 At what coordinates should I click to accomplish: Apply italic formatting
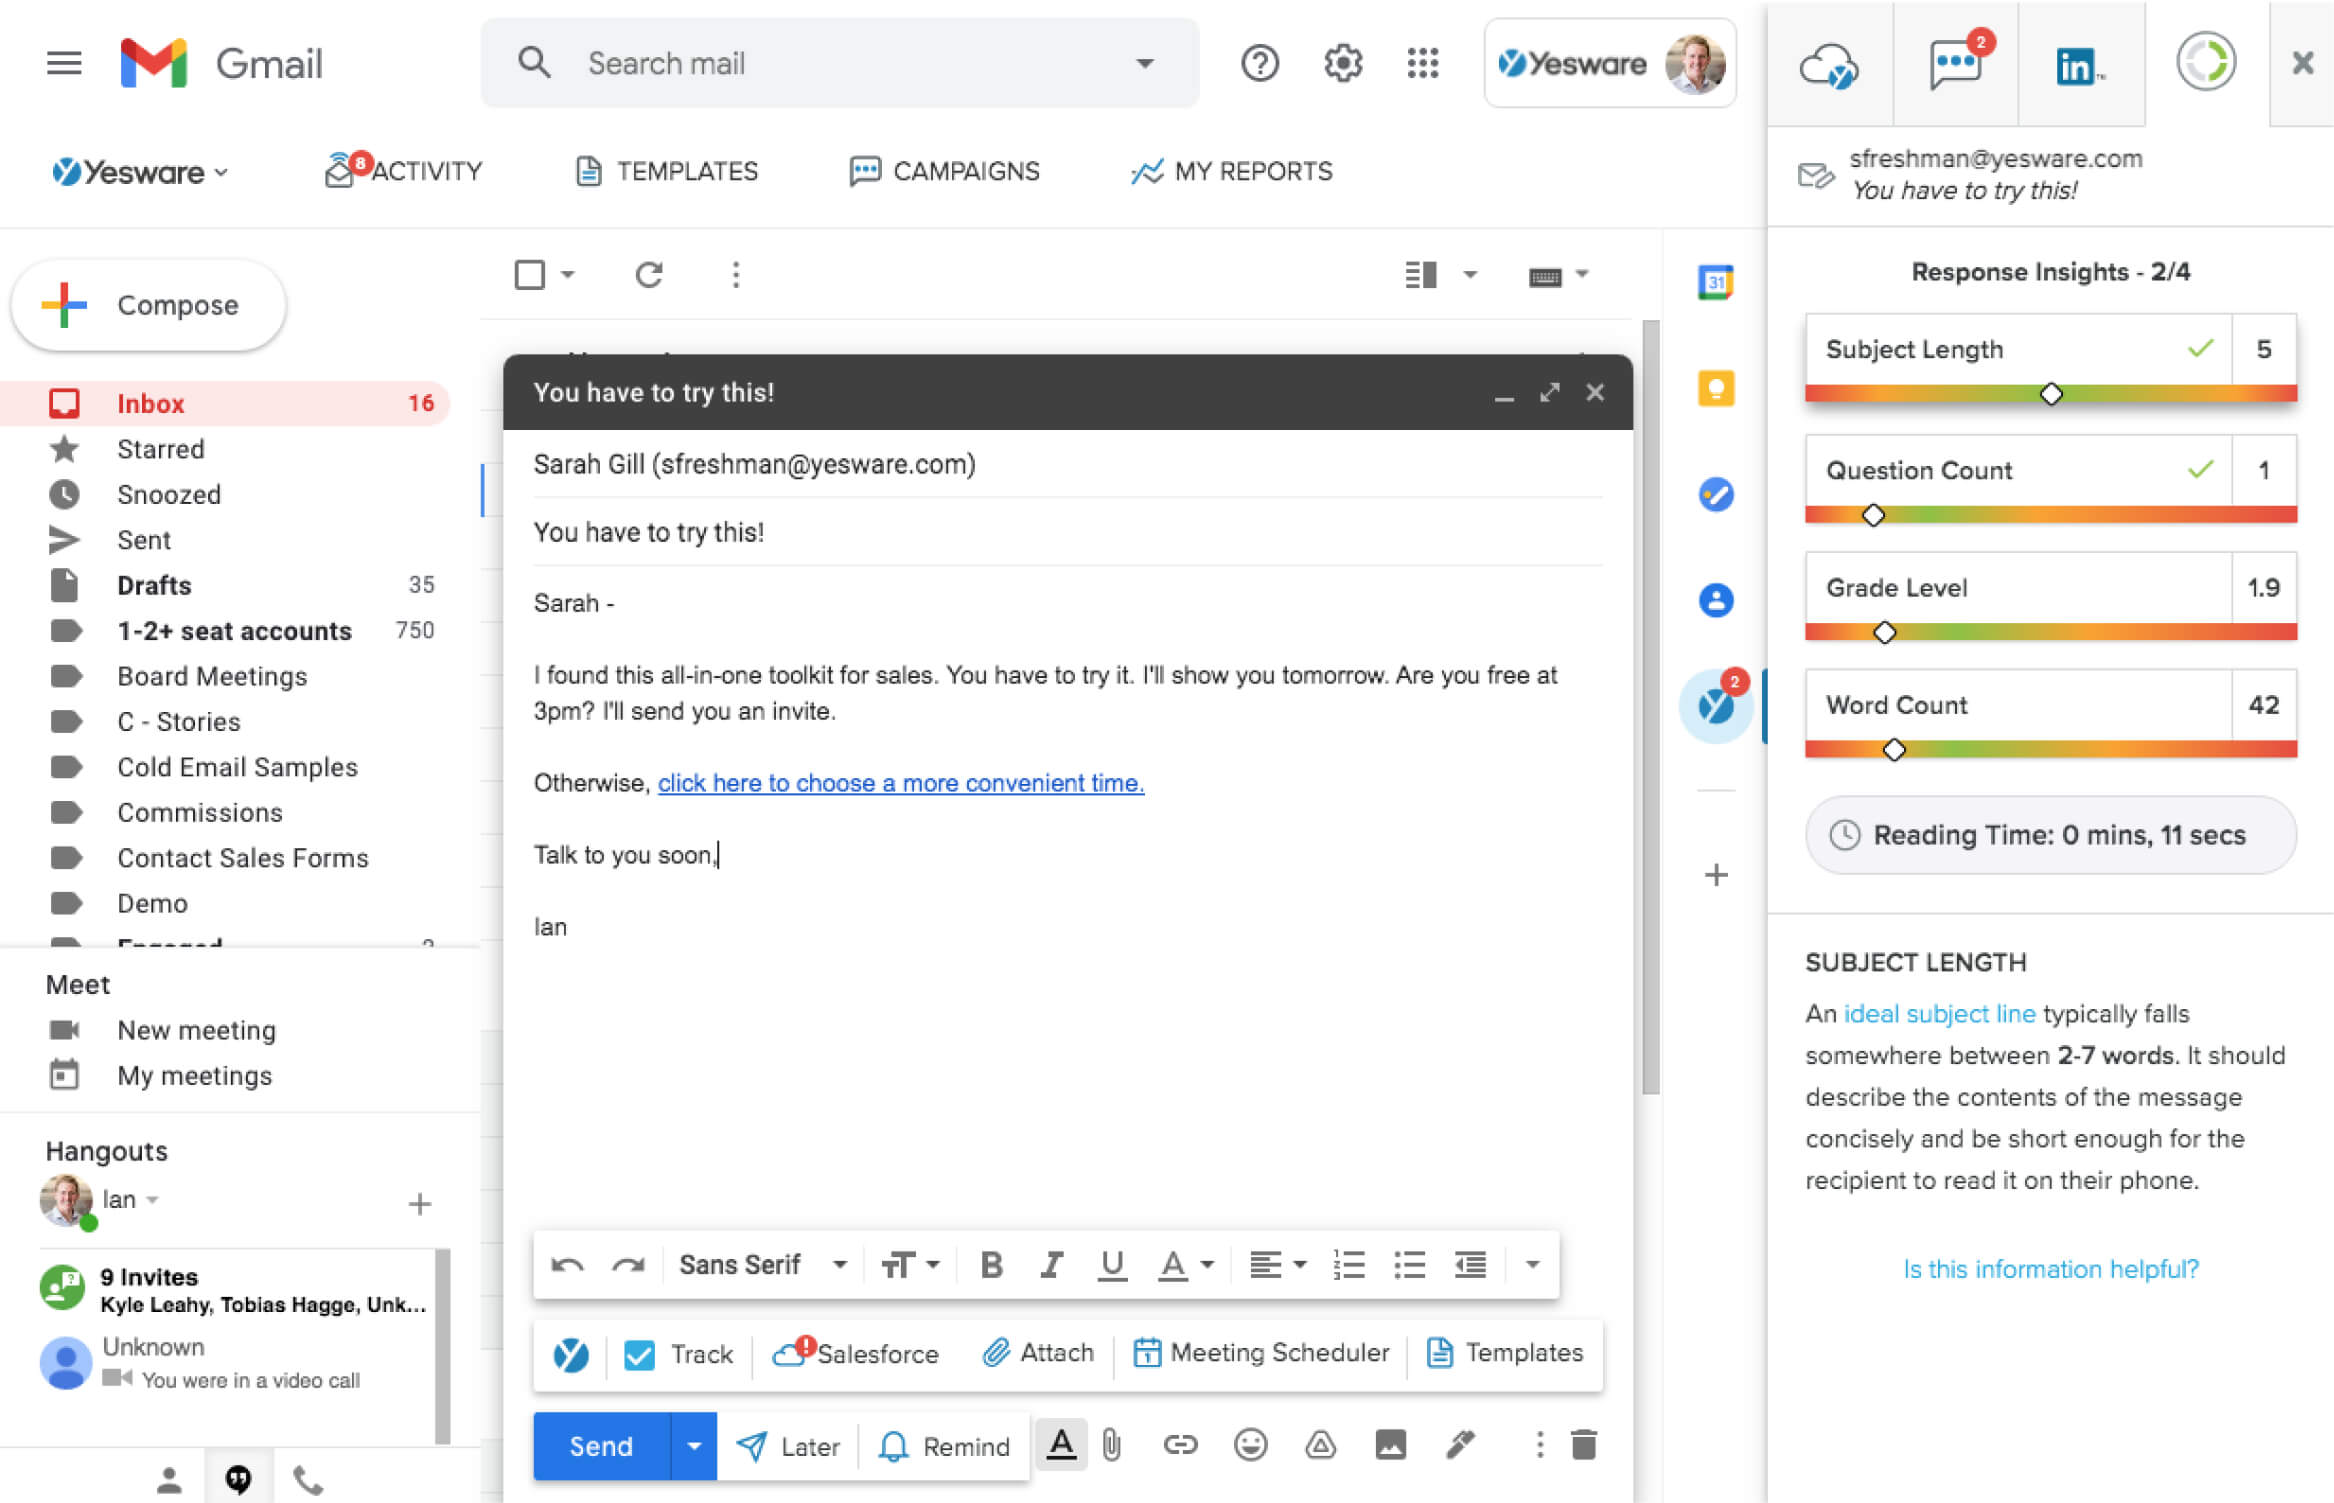[x=1051, y=1265]
